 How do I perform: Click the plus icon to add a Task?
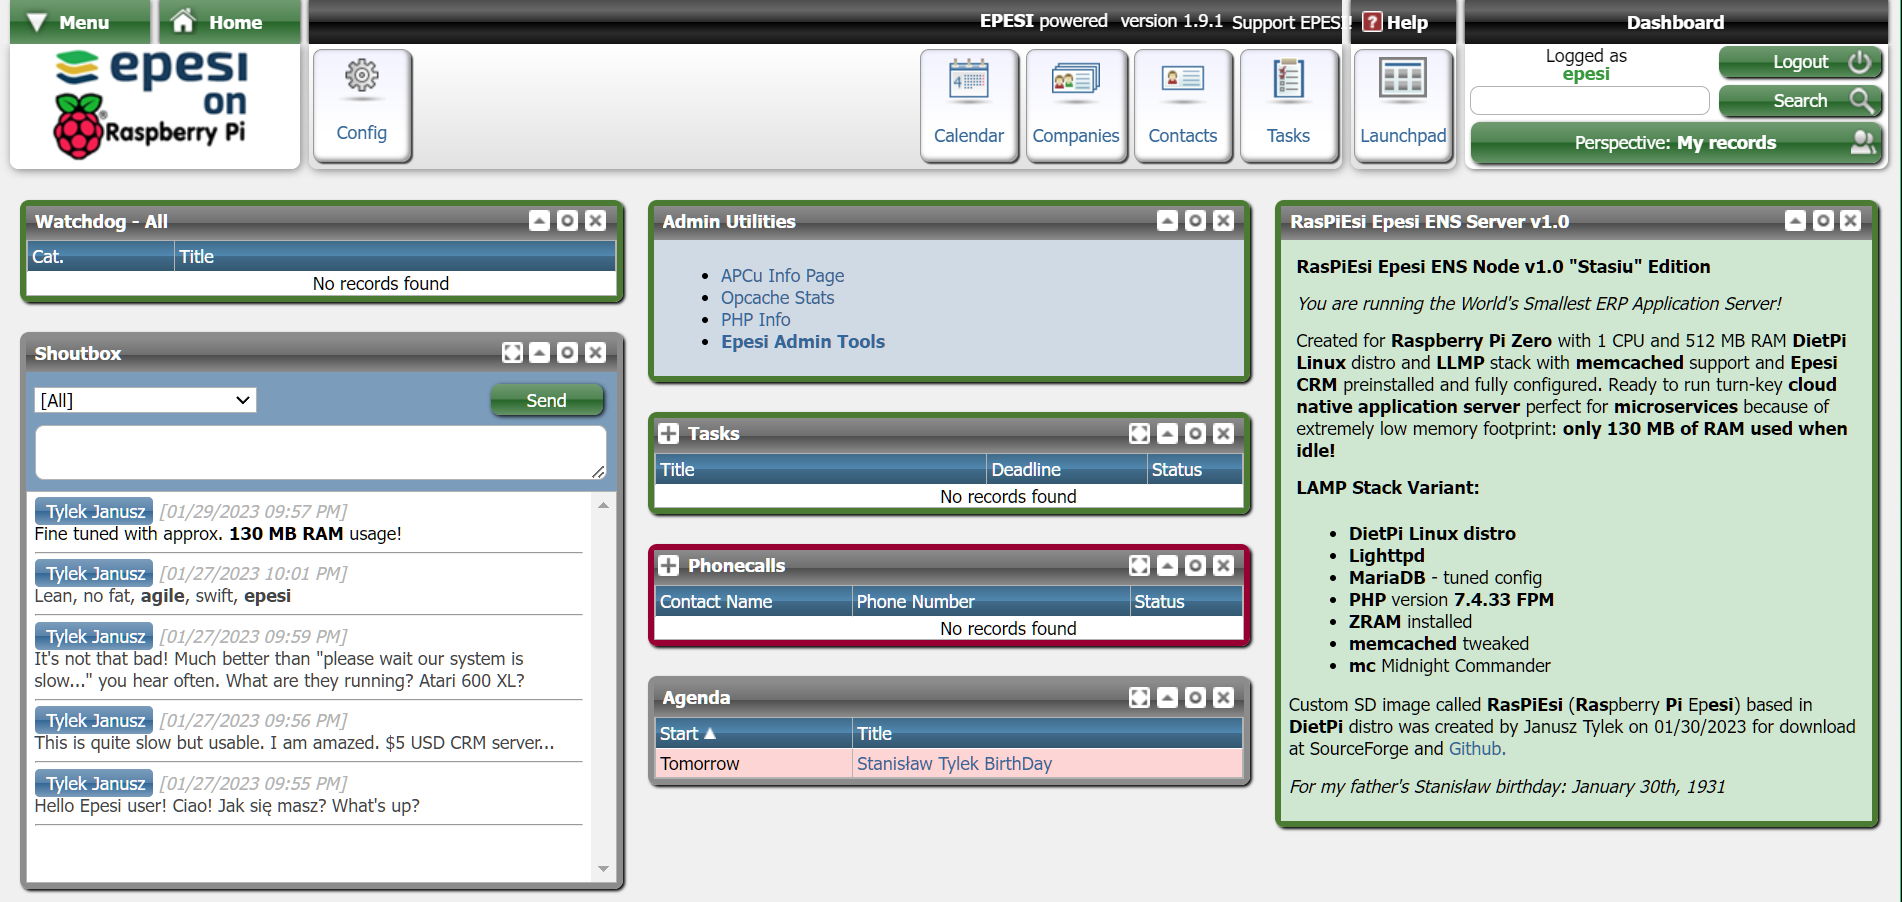668,434
